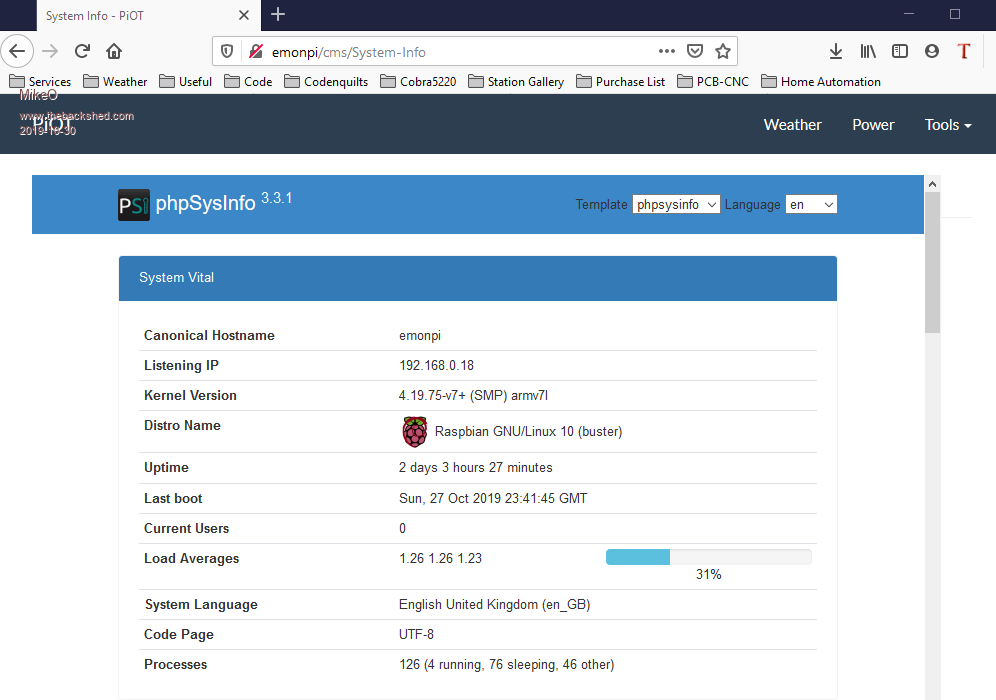Image resolution: width=996 pixels, height=700 pixels.
Task: Open the PCB-CNC bookmarks folder
Action: [x=713, y=82]
